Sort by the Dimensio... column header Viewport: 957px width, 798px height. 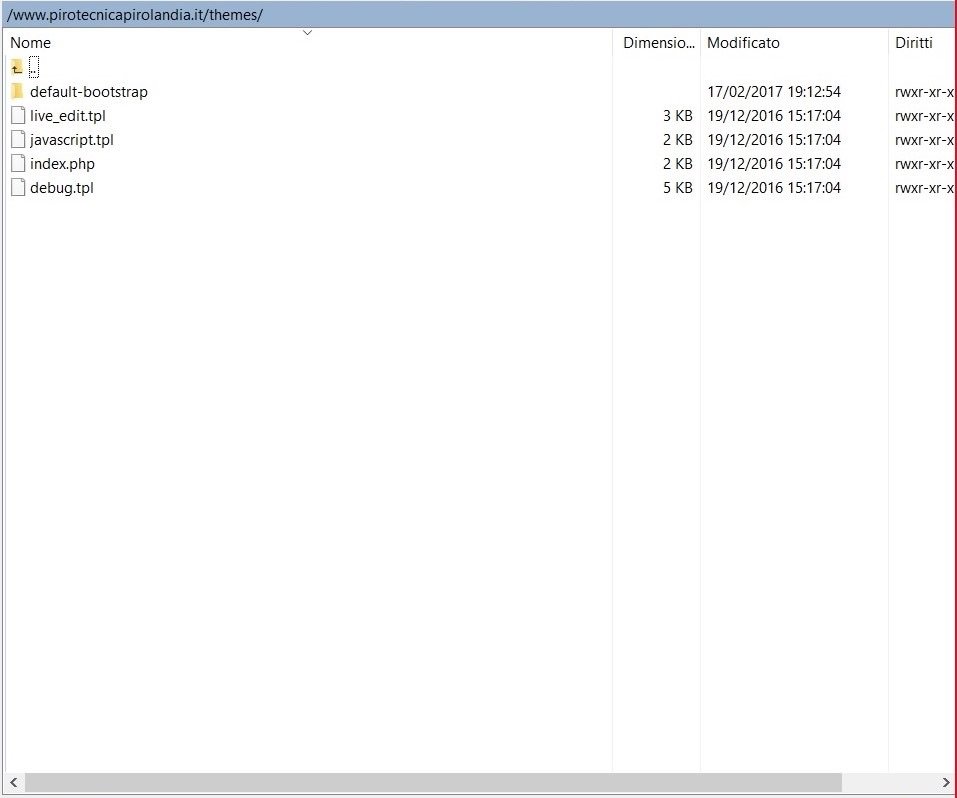[x=657, y=43]
